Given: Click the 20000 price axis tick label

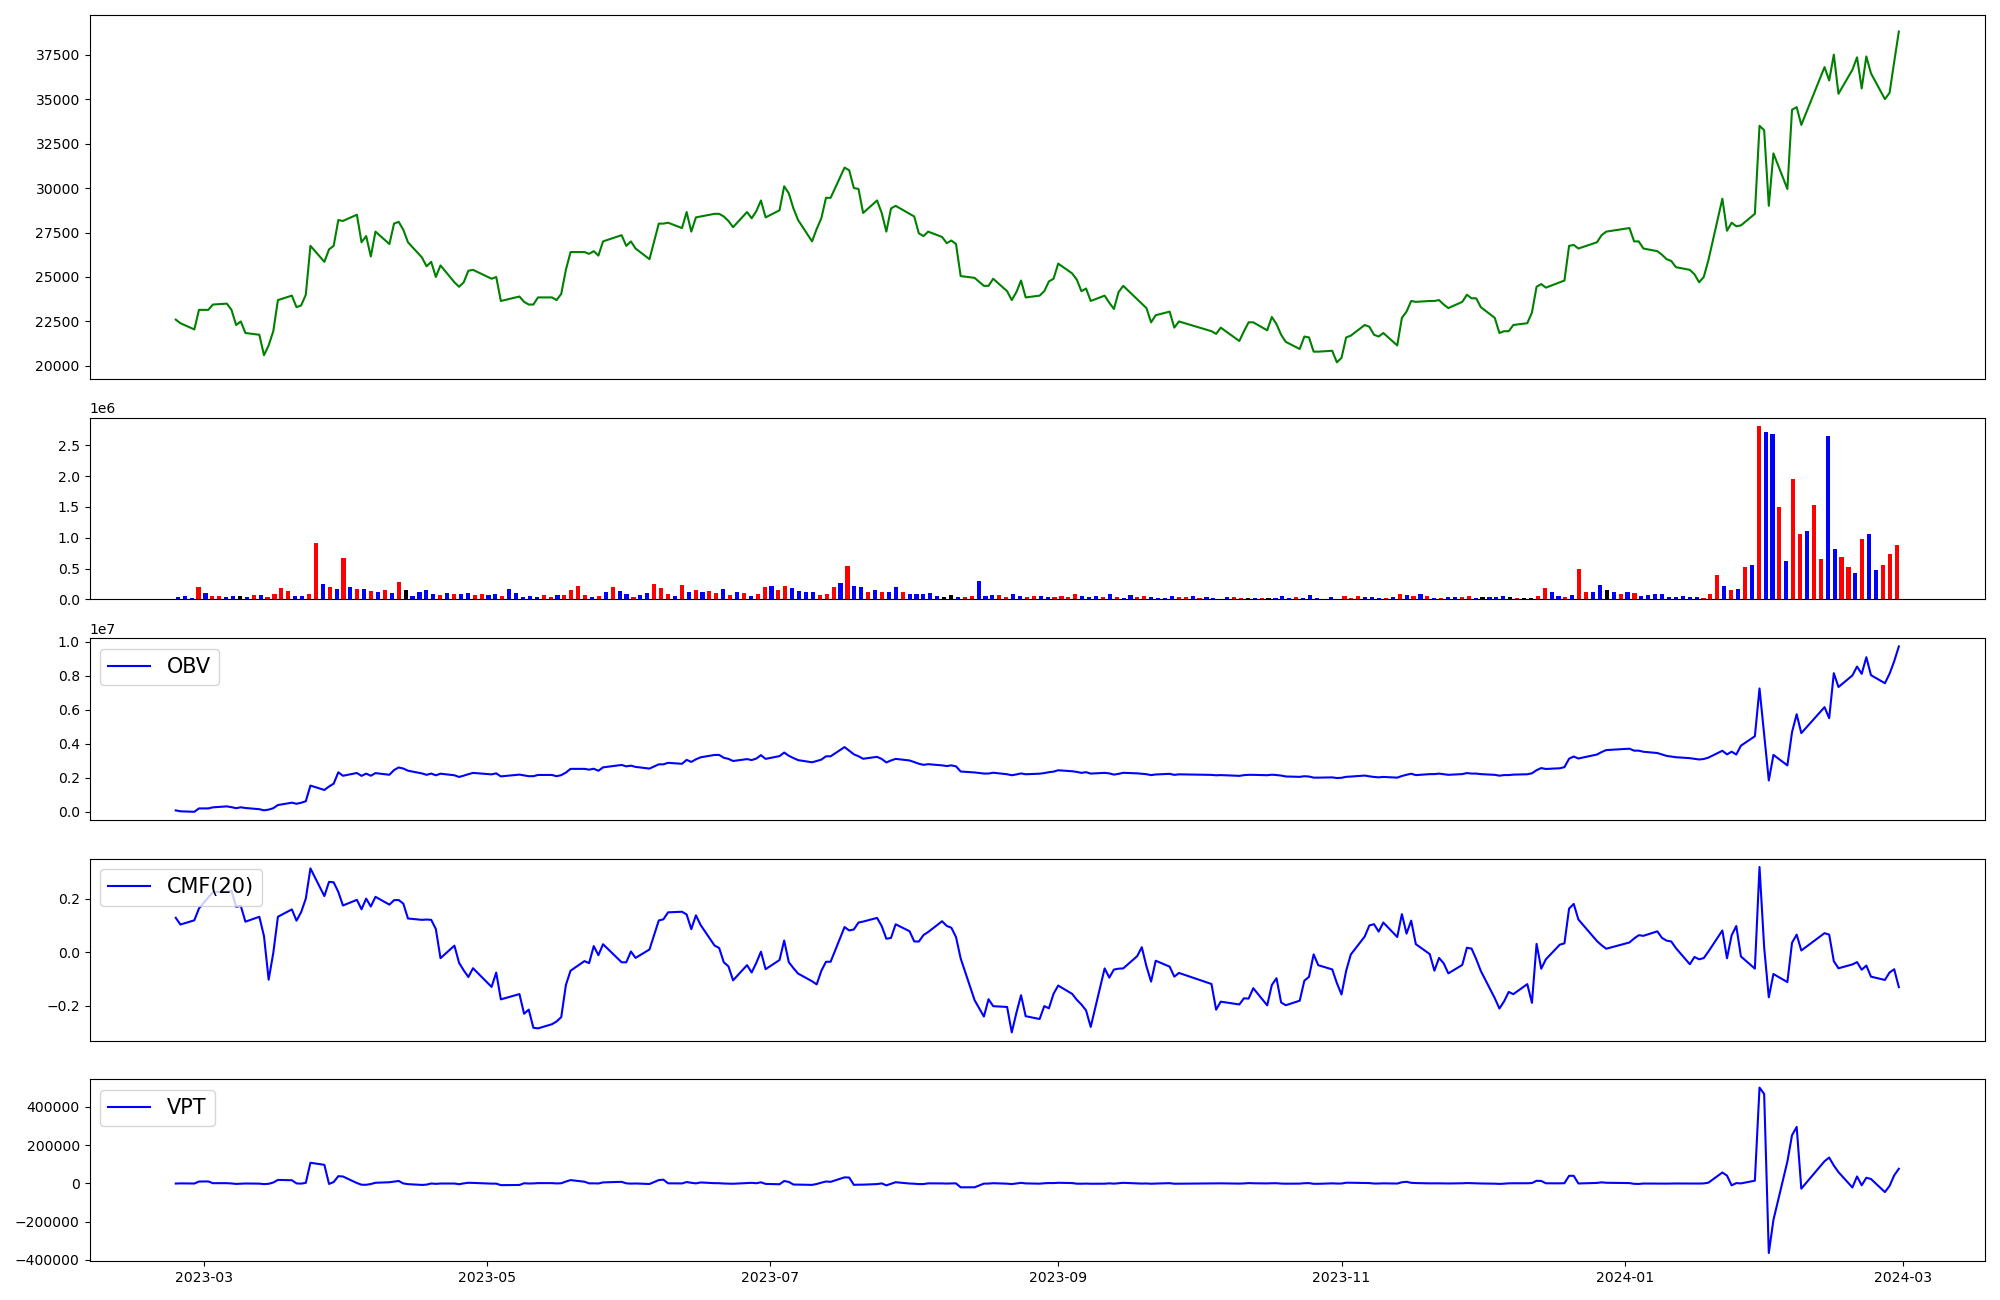Looking at the screenshot, I should coord(57,367).
